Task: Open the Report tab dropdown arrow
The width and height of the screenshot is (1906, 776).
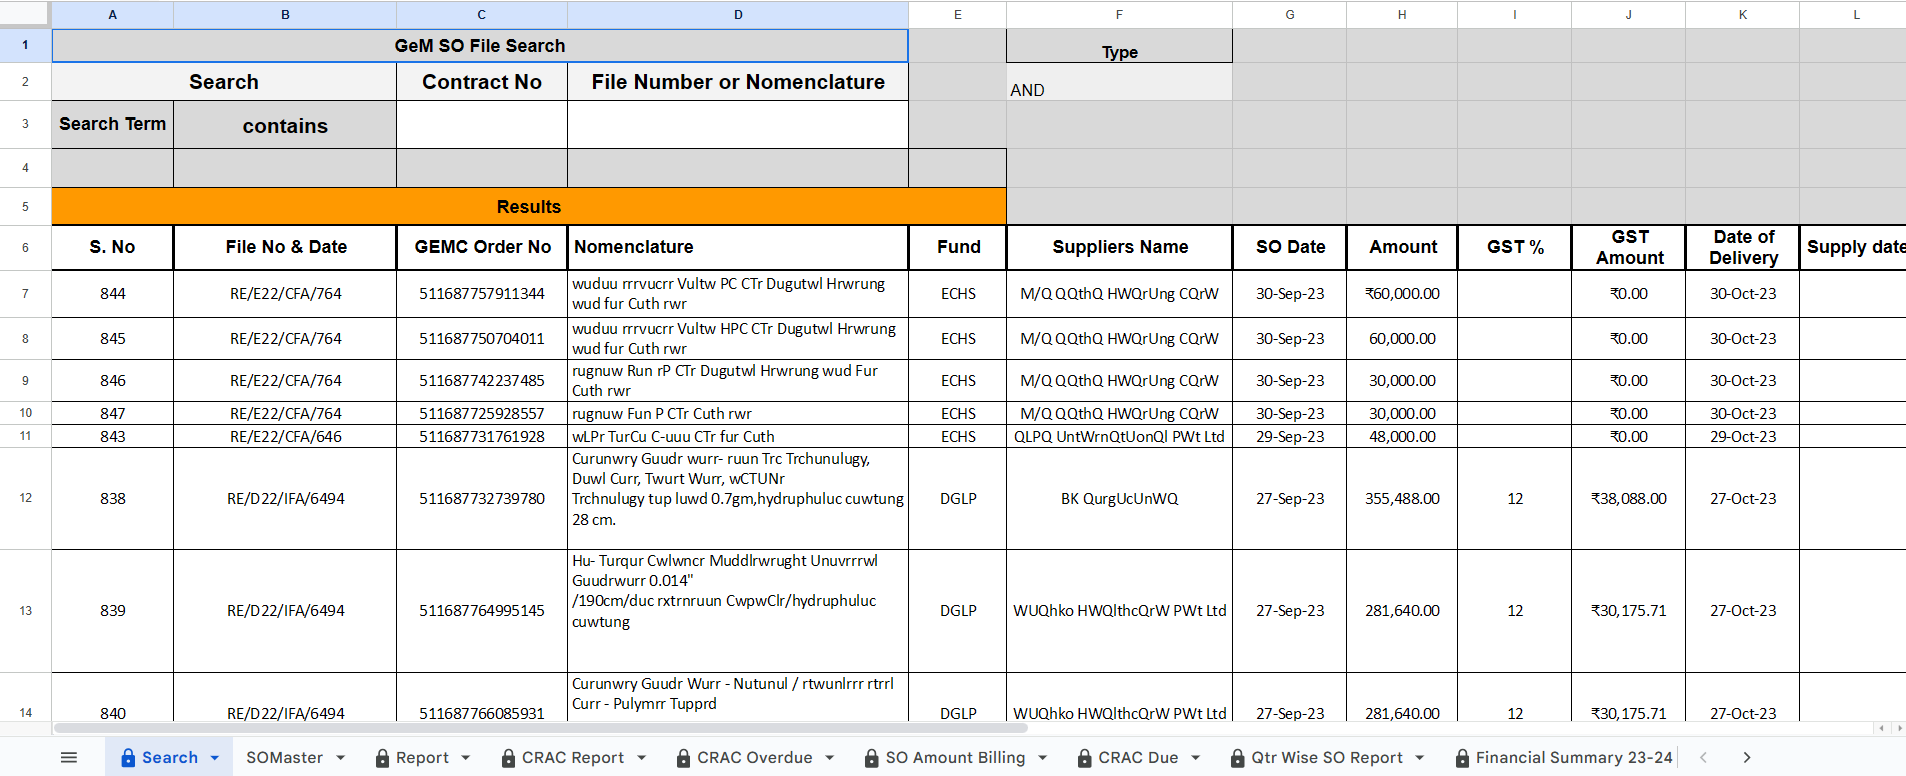Action: coord(467,758)
